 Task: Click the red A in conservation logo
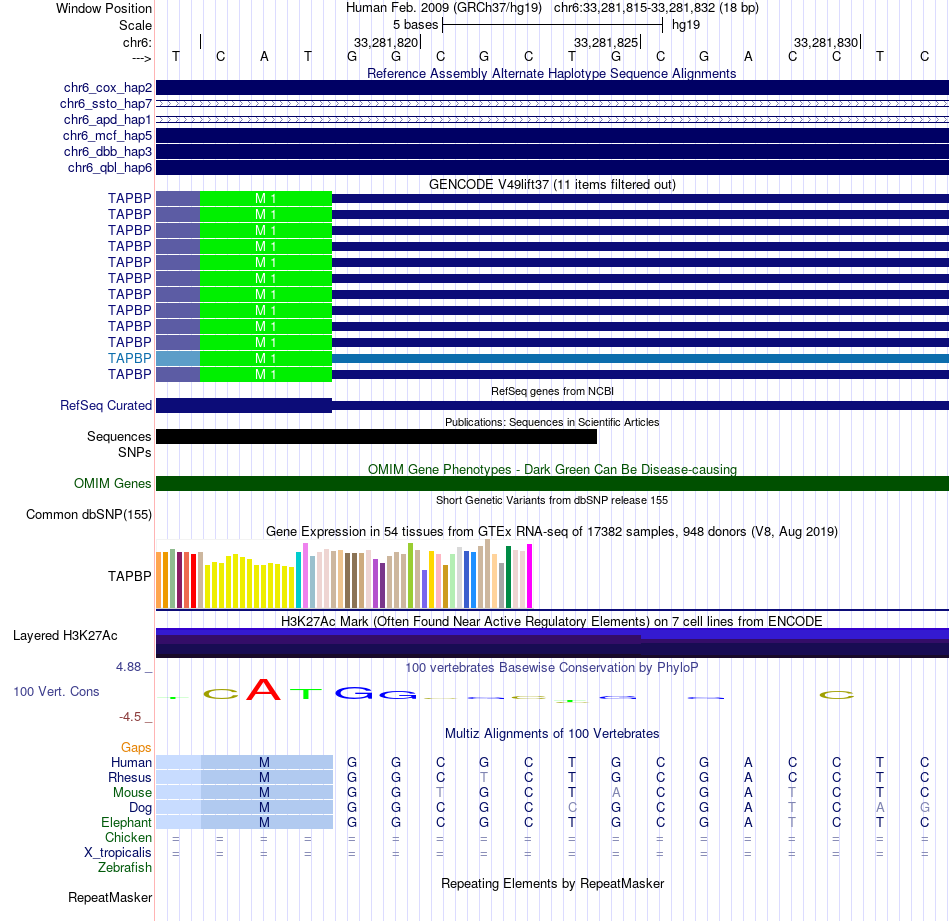tap(264, 690)
